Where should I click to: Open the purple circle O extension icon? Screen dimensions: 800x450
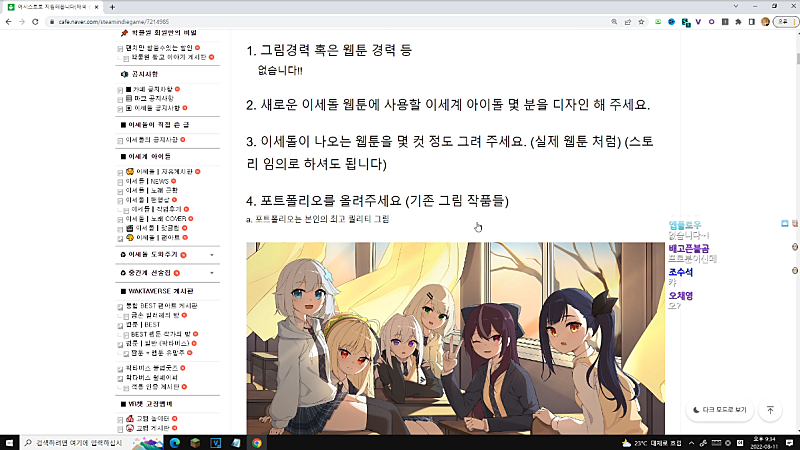(x=712, y=22)
